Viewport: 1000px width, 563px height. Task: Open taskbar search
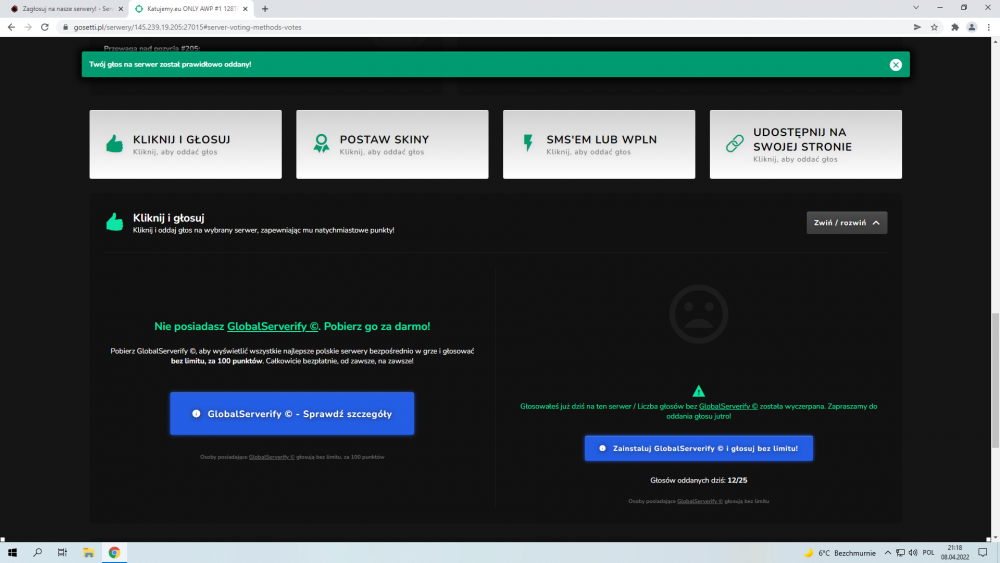38,553
